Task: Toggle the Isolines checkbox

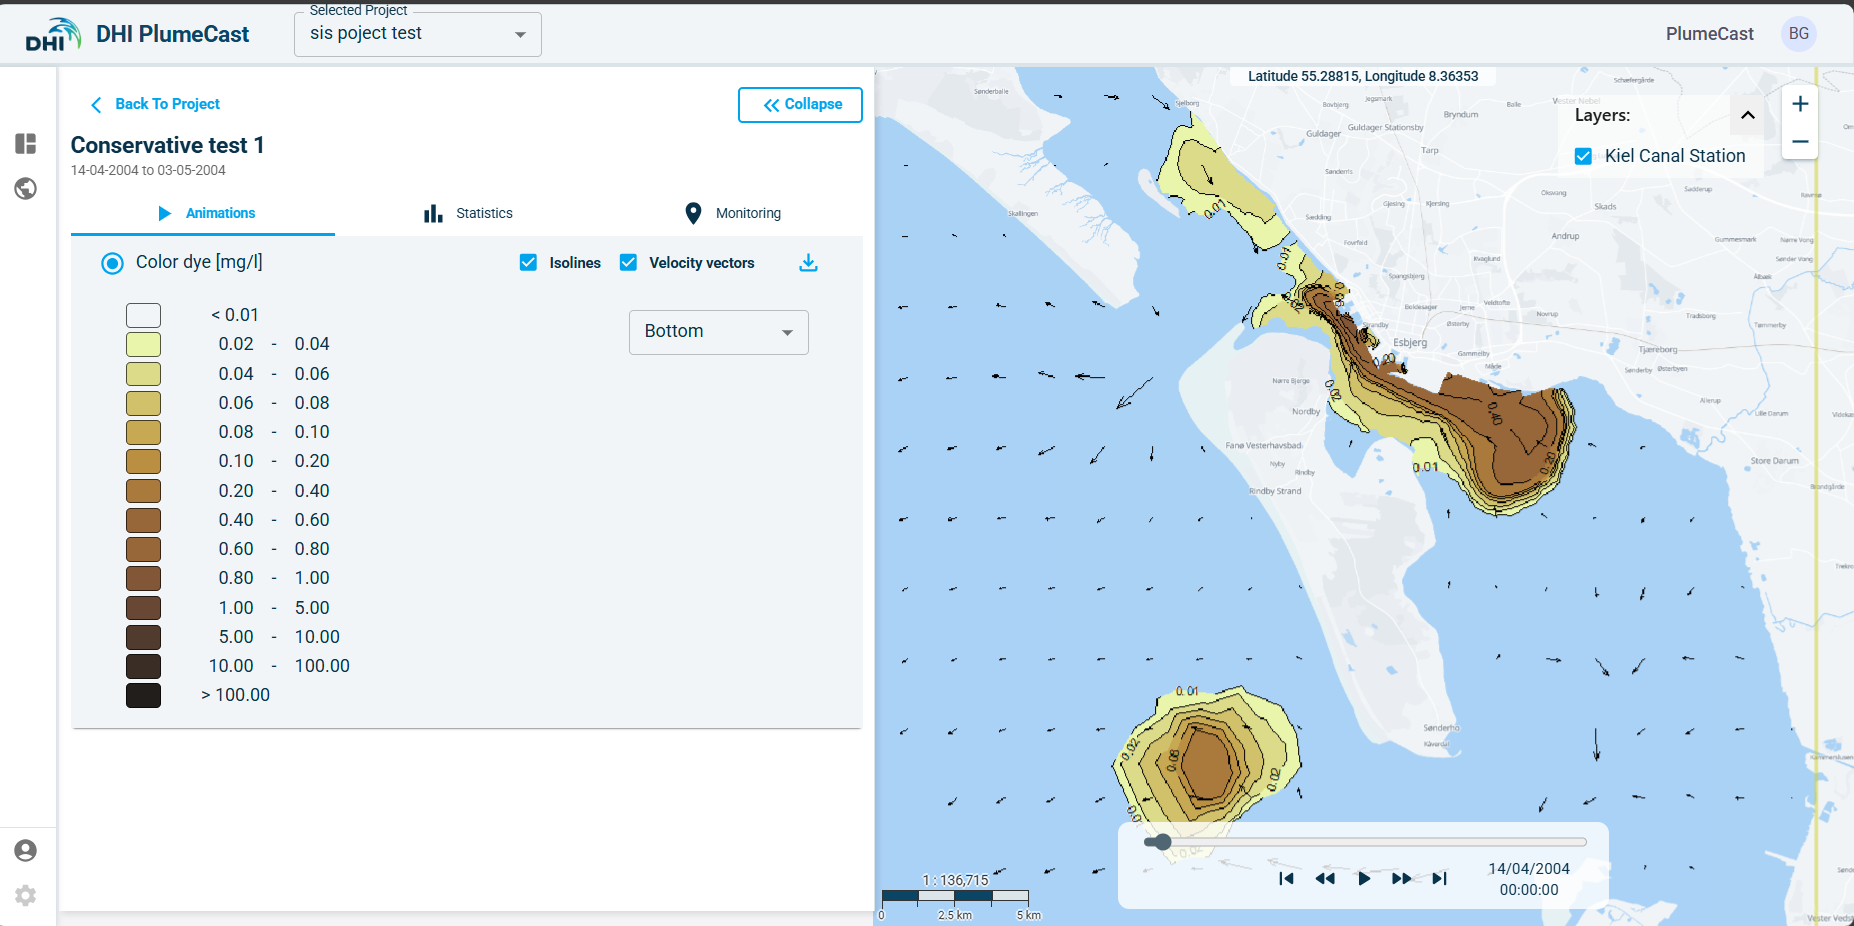Action: (529, 263)
